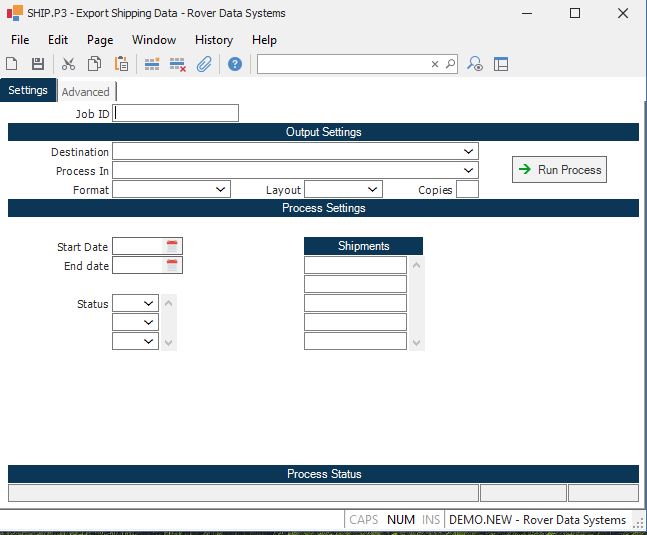Expand the Destination dropdown
This screenshot has width=647, height=535.
(x=469, y=151)
